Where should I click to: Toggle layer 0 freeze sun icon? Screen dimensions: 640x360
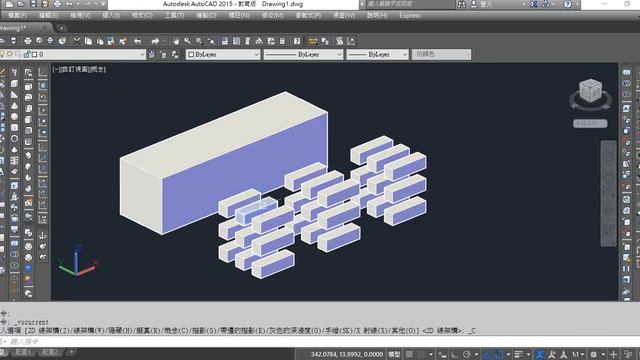[x=9, y=54]
